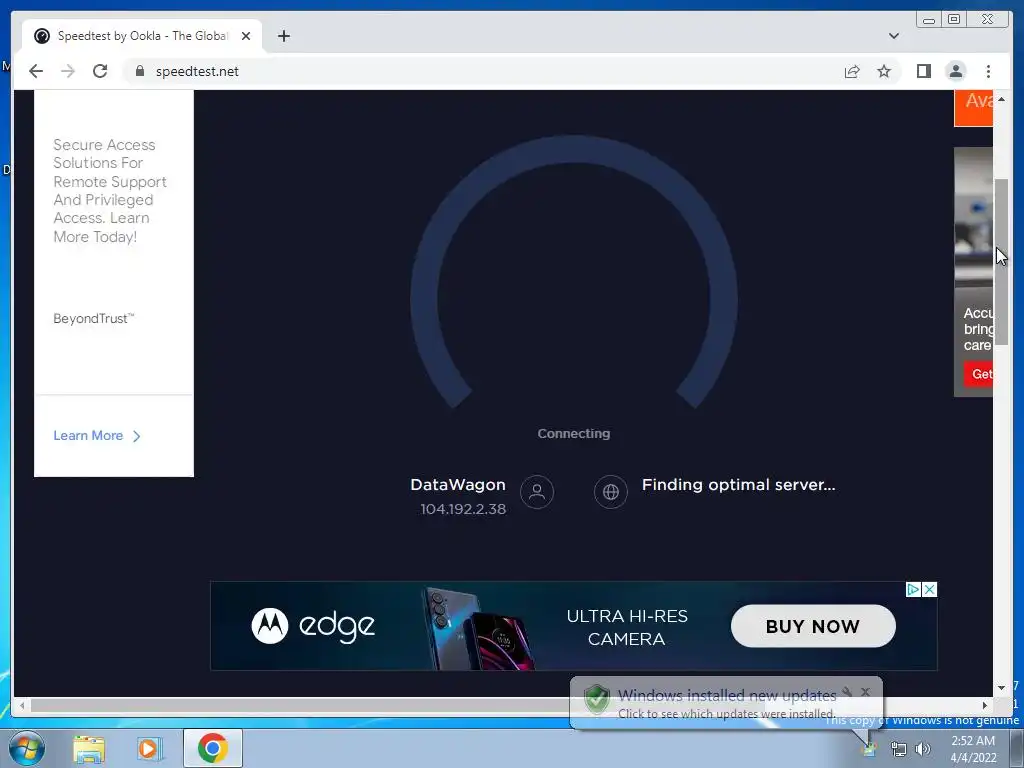Restore down the Chrome window
Image resolution: width=1024 pixels, height=768 pixels.
coord(954,20)
